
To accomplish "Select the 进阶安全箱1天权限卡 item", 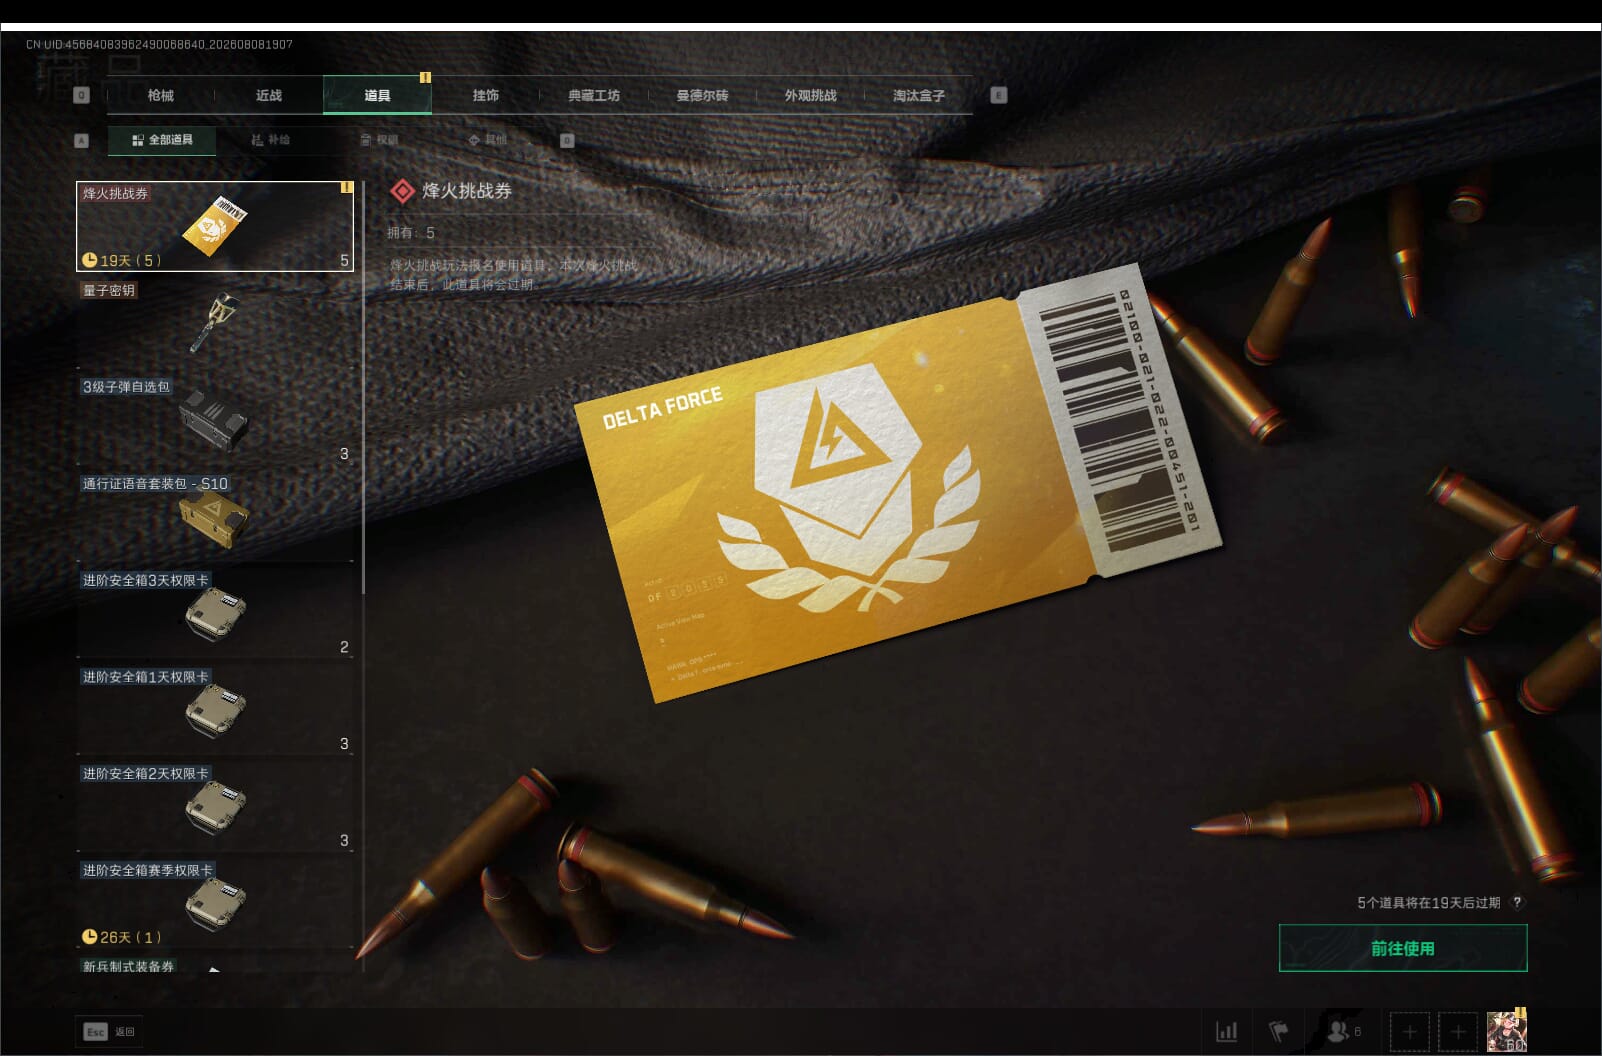I will click(215, 709).
